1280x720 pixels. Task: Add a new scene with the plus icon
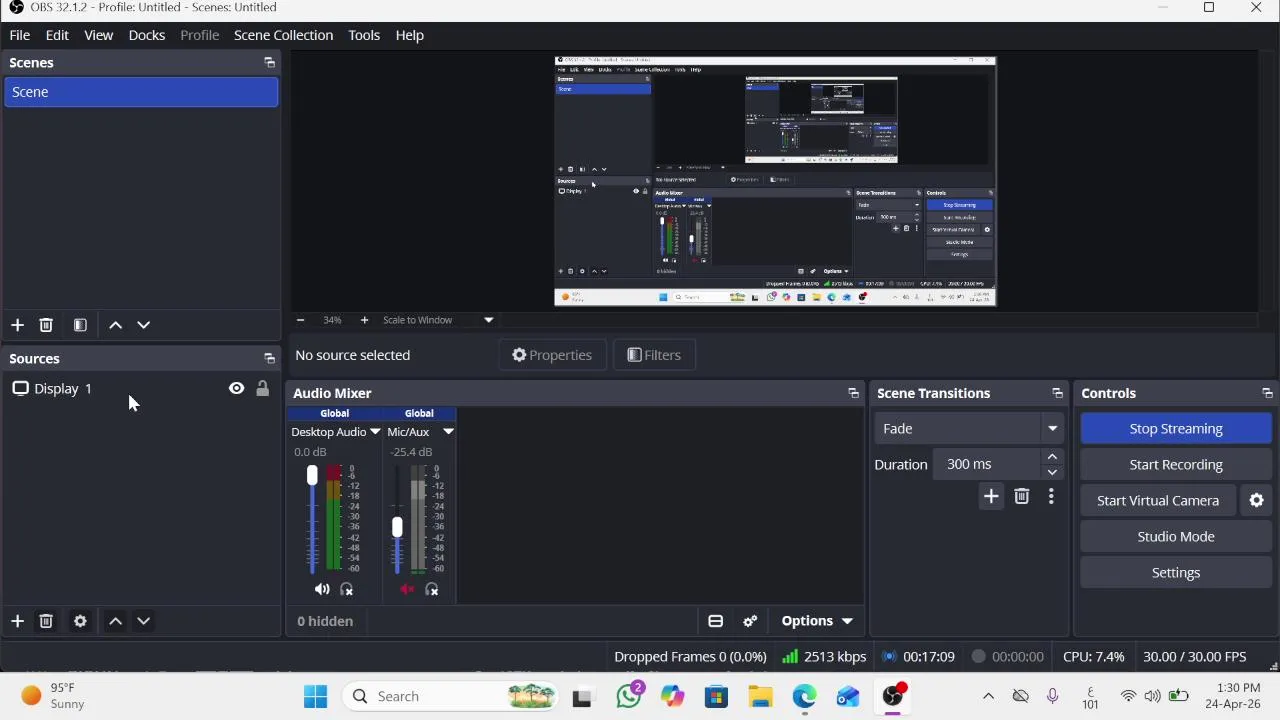pos(17,325)
